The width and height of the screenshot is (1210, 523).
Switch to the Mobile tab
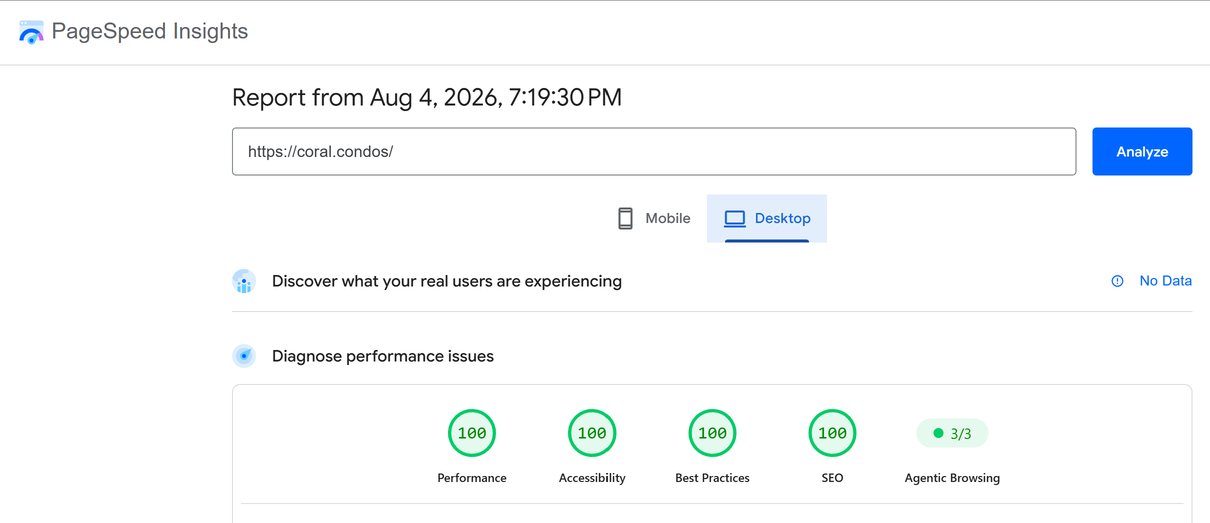654,218
